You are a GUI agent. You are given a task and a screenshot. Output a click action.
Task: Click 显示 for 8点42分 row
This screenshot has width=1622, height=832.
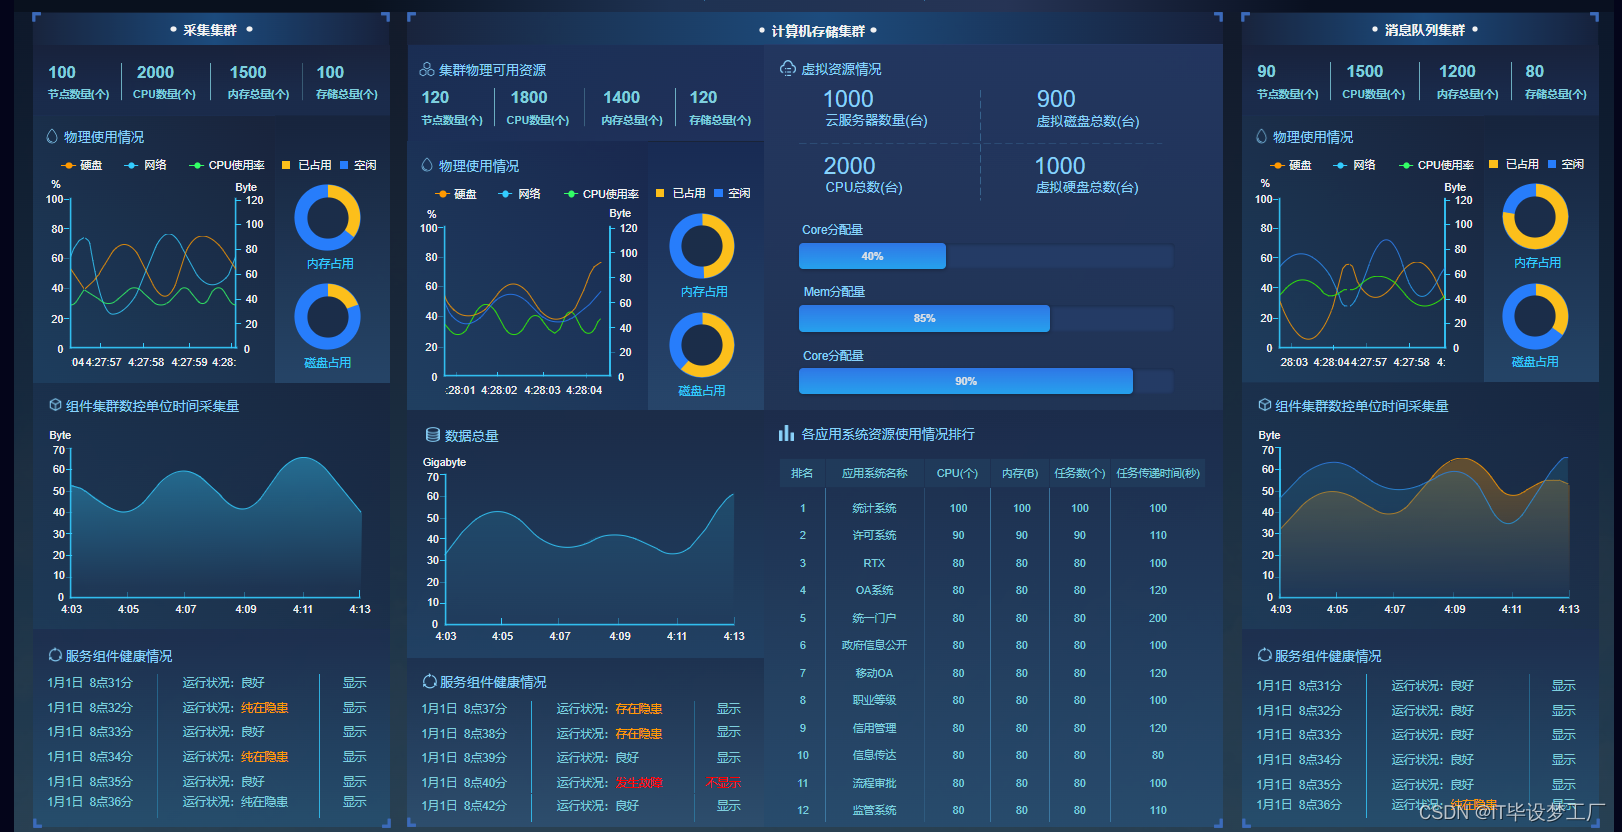(x=729, y=806)
